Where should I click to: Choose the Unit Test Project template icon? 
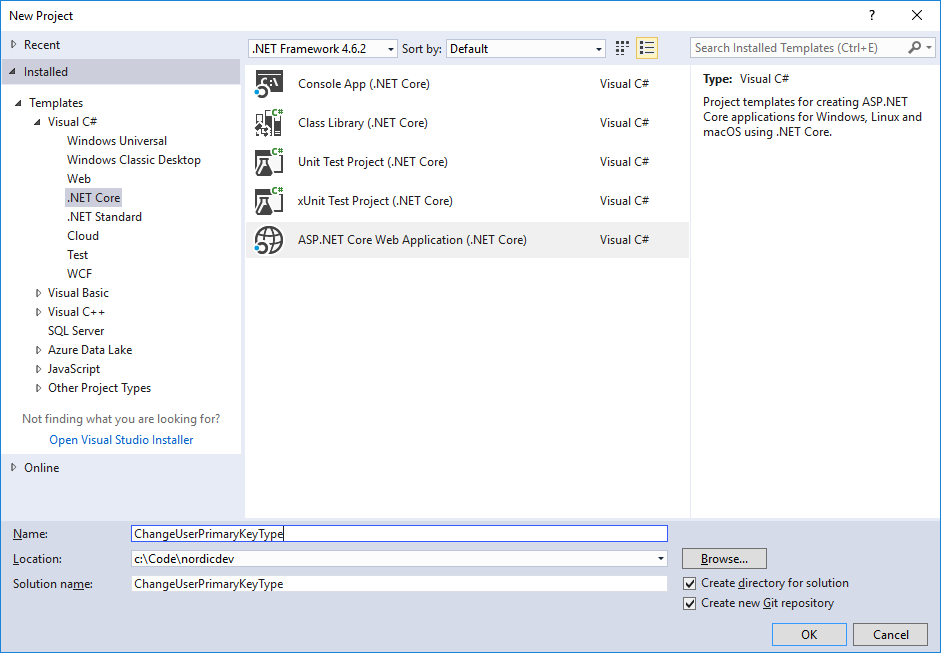pyautogui.click(x=268, y=161)
